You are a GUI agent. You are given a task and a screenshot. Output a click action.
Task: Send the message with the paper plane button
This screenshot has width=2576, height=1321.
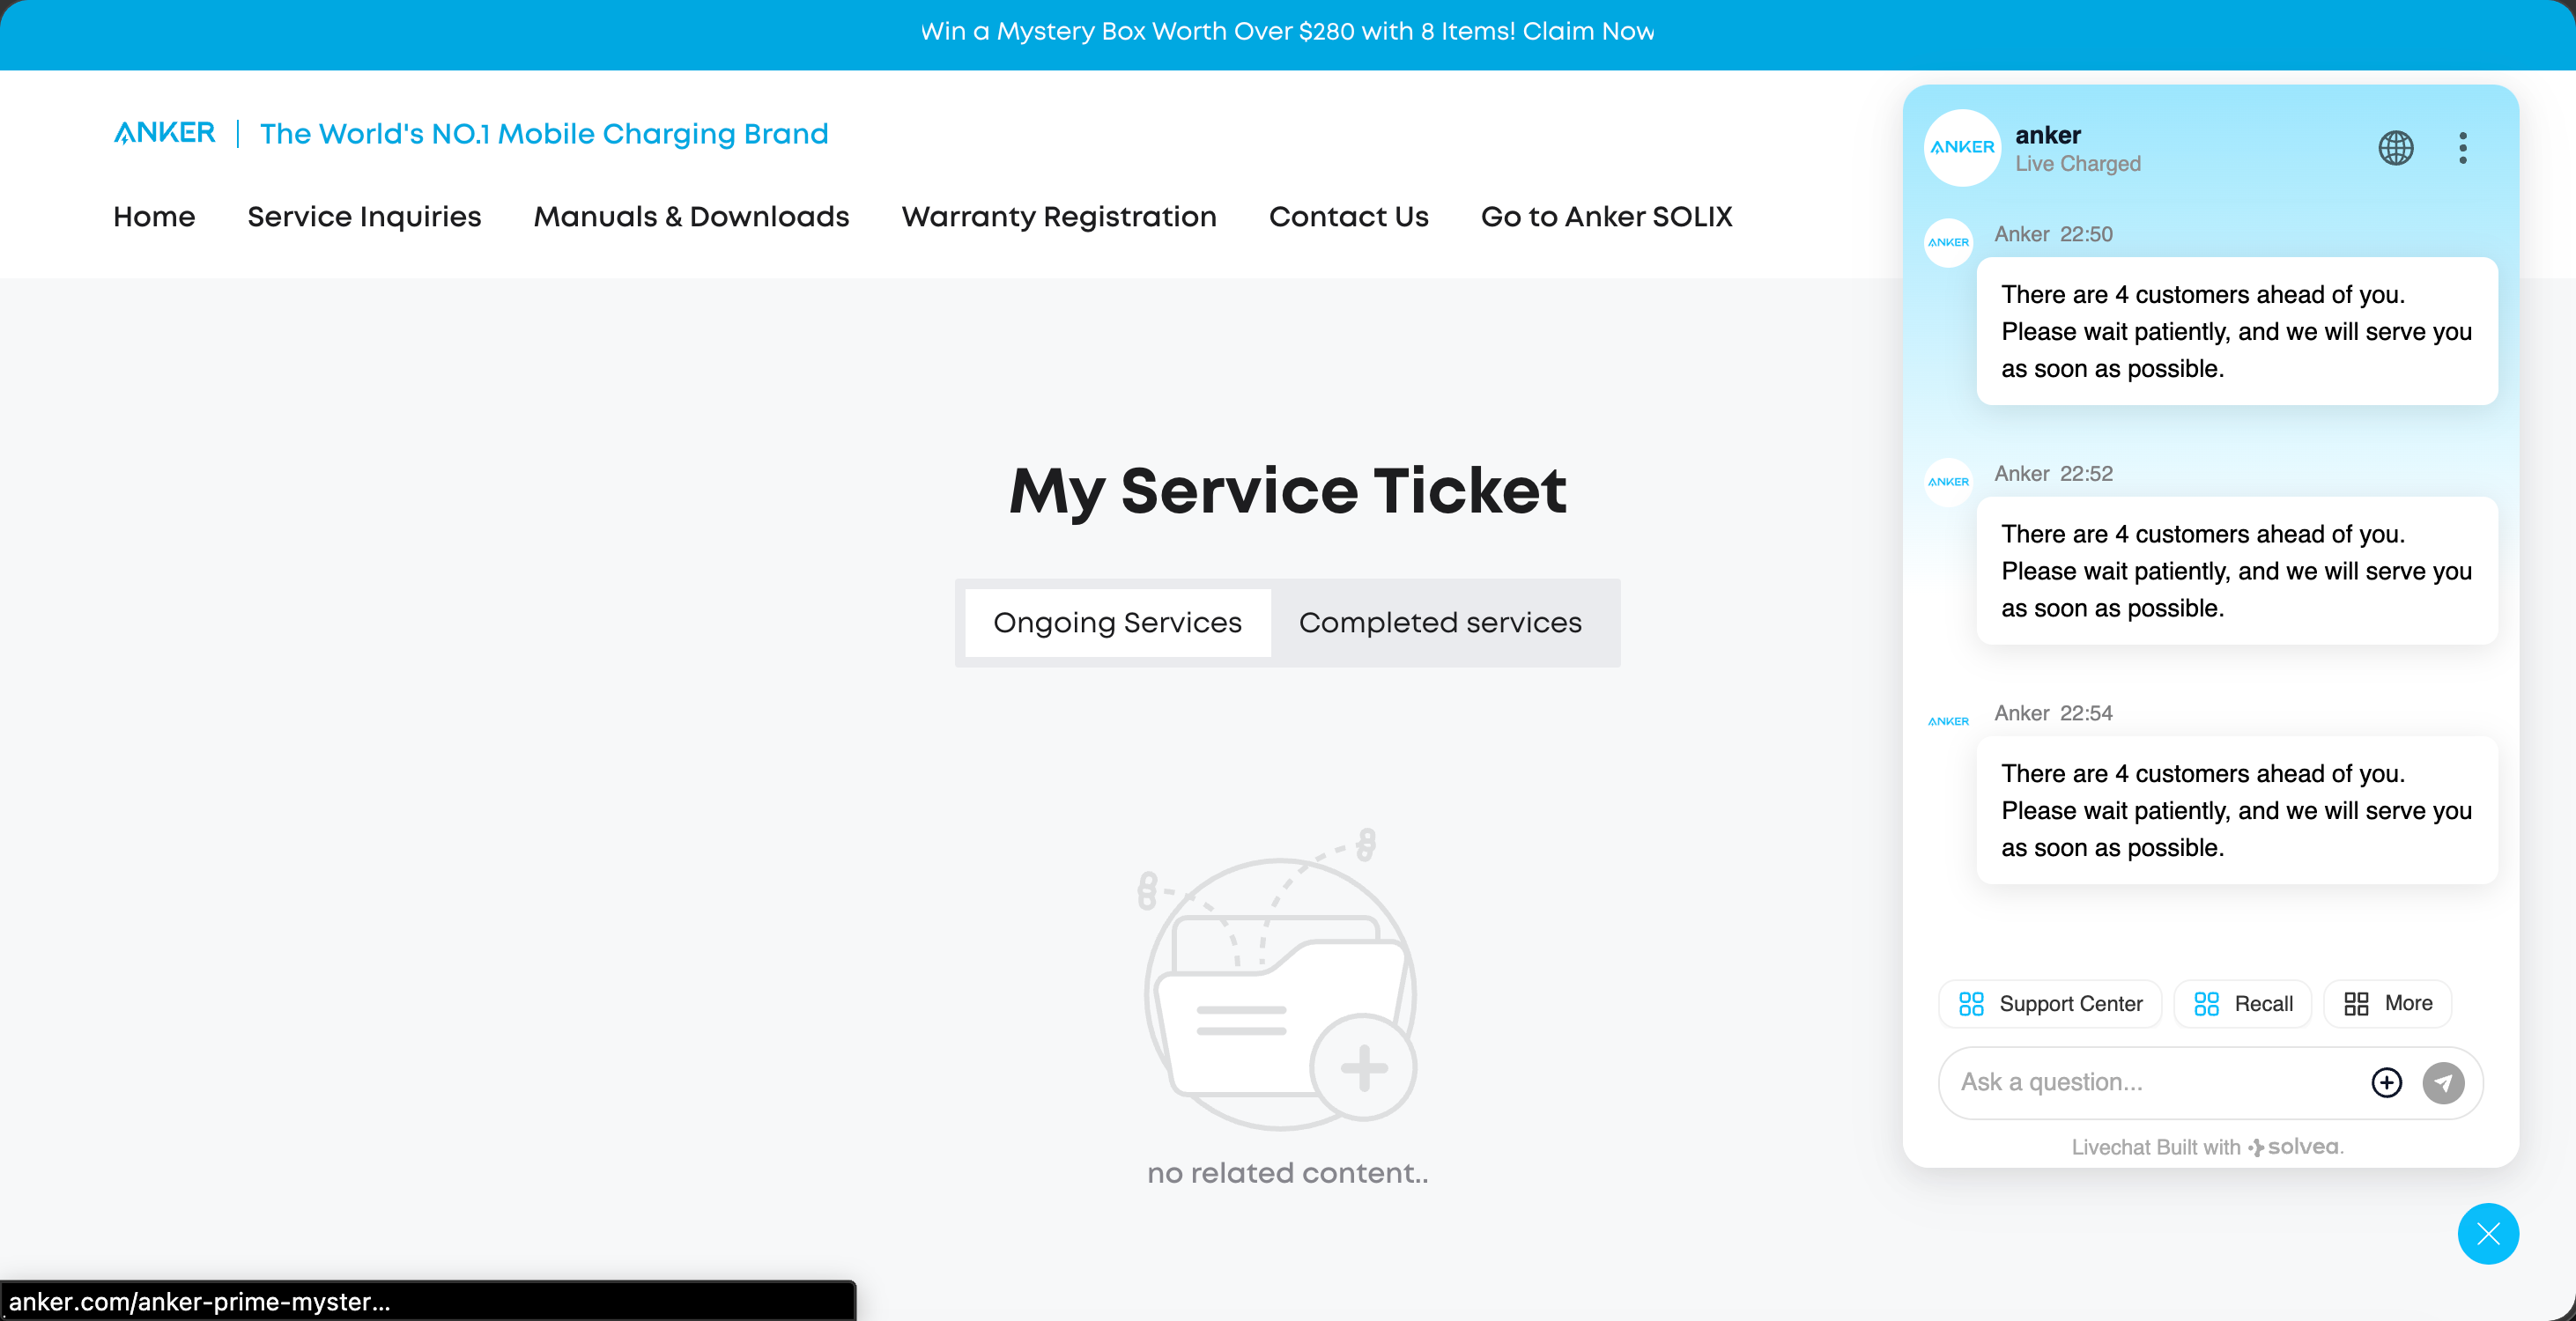click(x=2443, y=1082)
